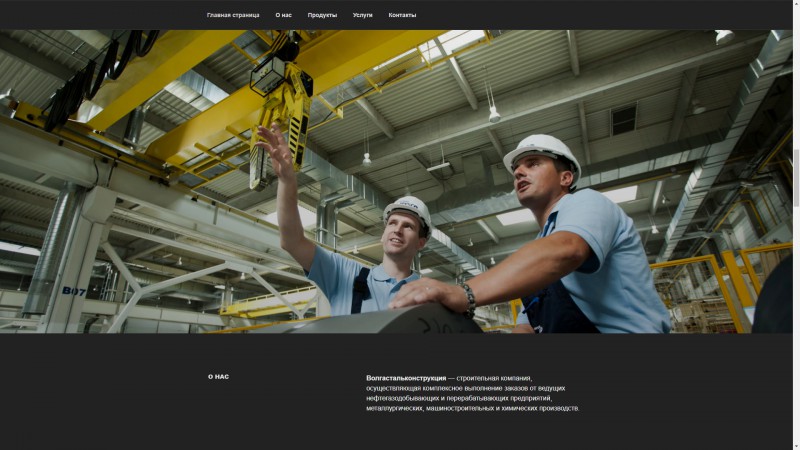Click the word нефтегазодобывающих in the description
This screenshot has width=800, height=450.
pos(403,398)
